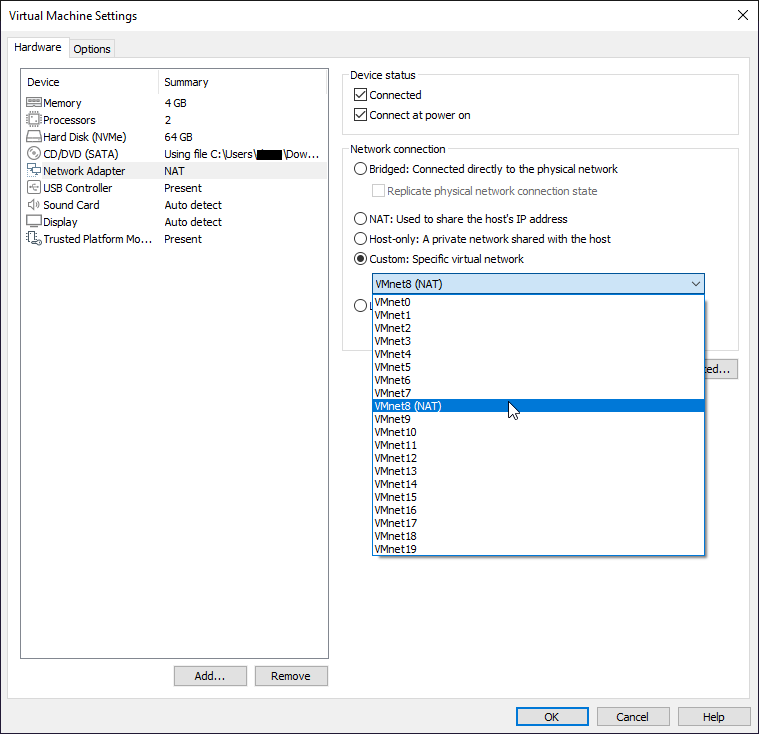Choose NAT network connection option
759x734 pixels.
[360, 219]
